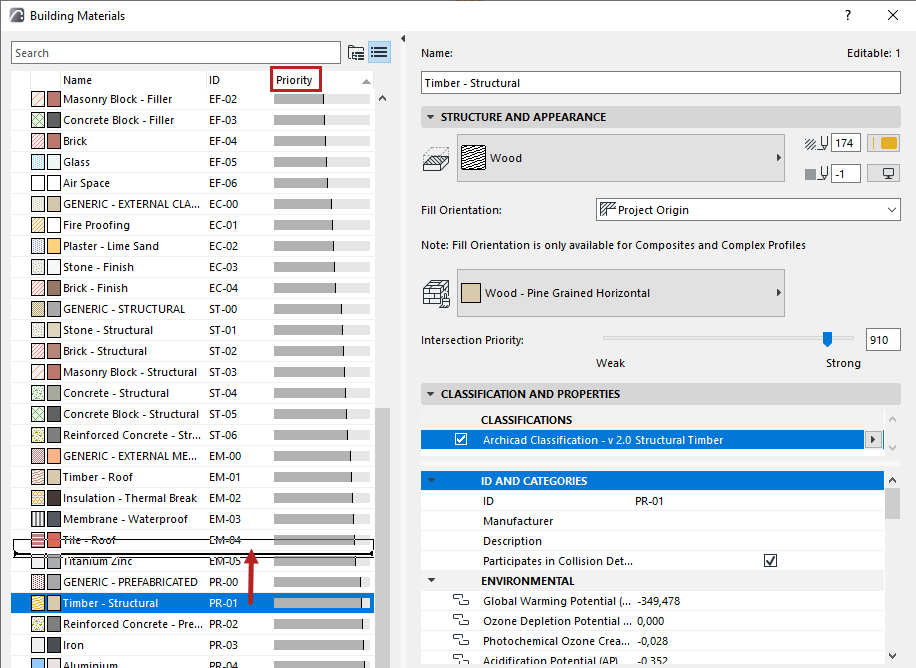This screenshot has width=916, height=668.
Task: Select the GENERIC - STRUCTURAL material
Action: click(x=192, y=309)
